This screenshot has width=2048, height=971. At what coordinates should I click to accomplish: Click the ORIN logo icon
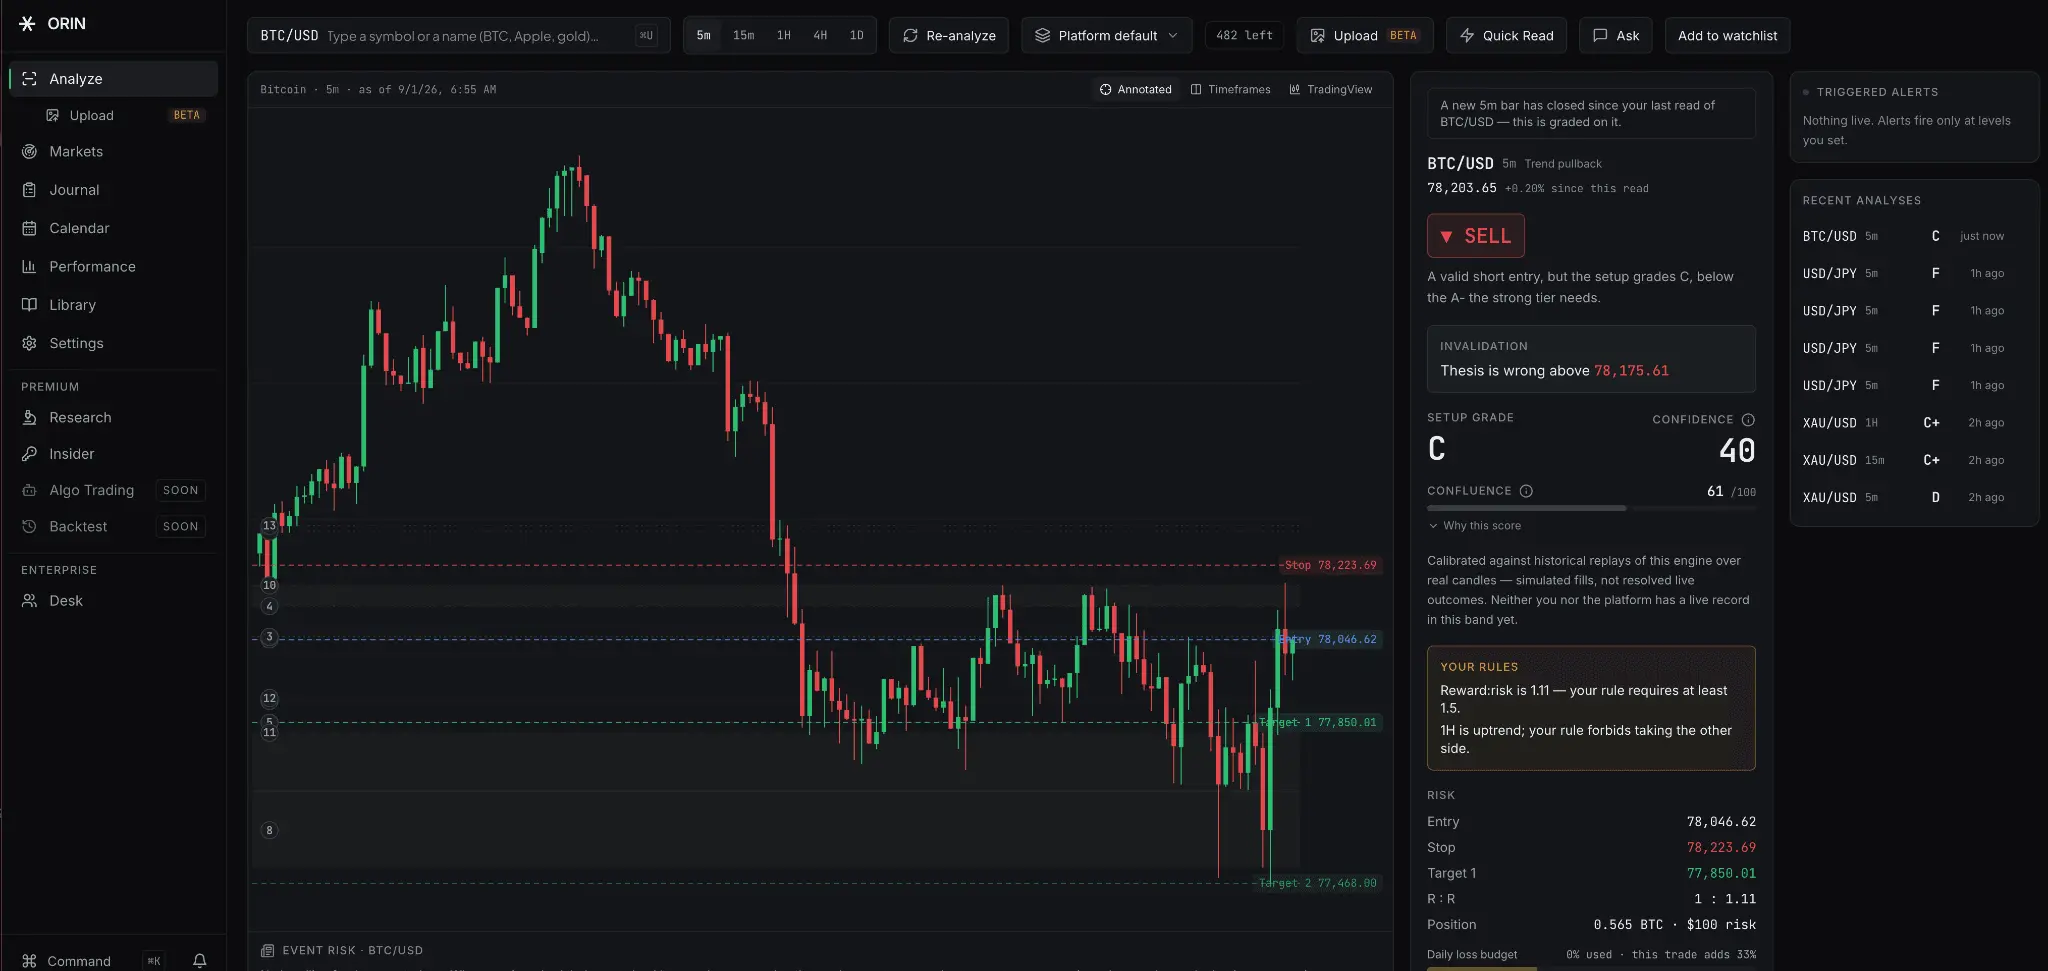27,23
